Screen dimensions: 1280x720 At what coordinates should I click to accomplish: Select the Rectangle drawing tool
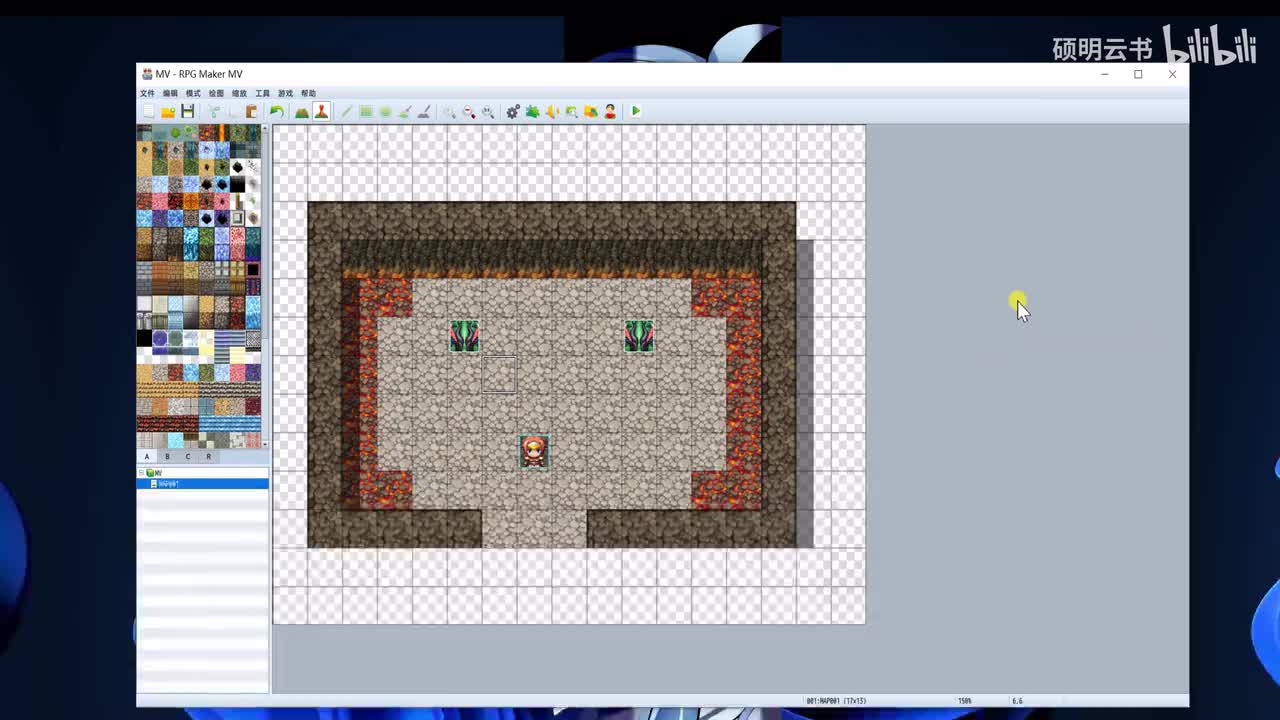tap(366, 112)
